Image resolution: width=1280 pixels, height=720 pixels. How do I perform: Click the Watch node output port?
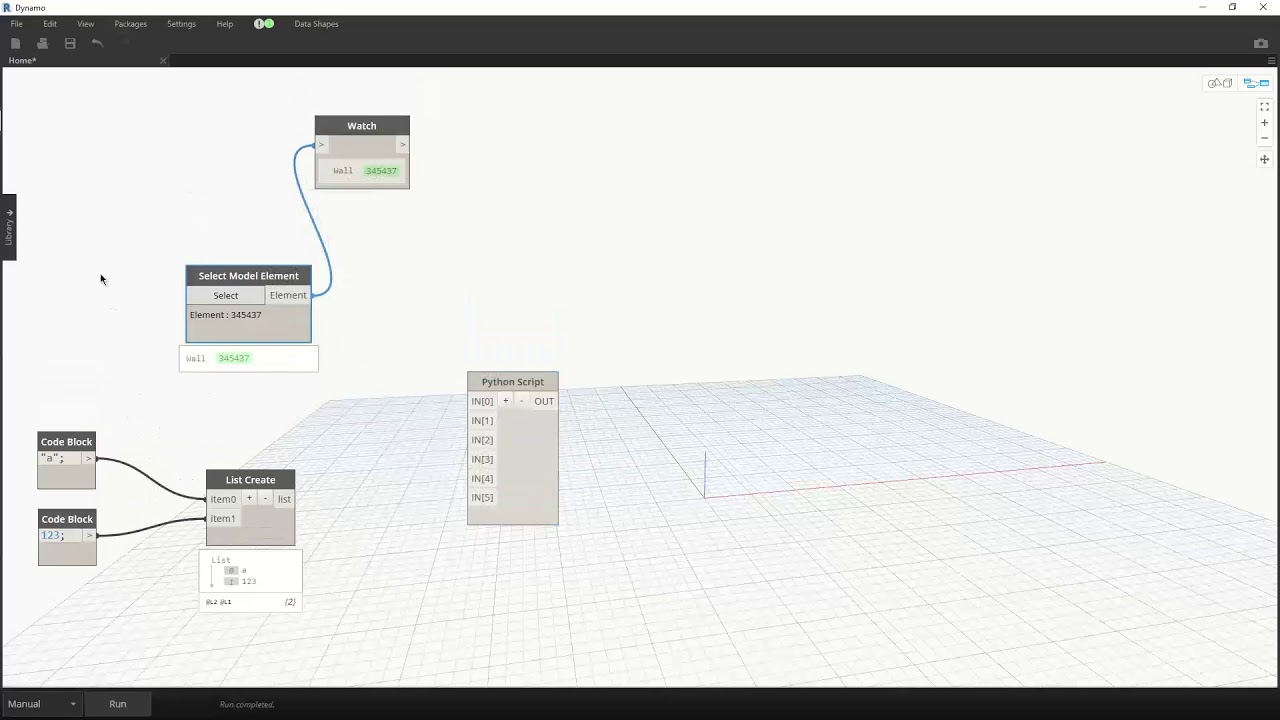click(x=402, y=145)
